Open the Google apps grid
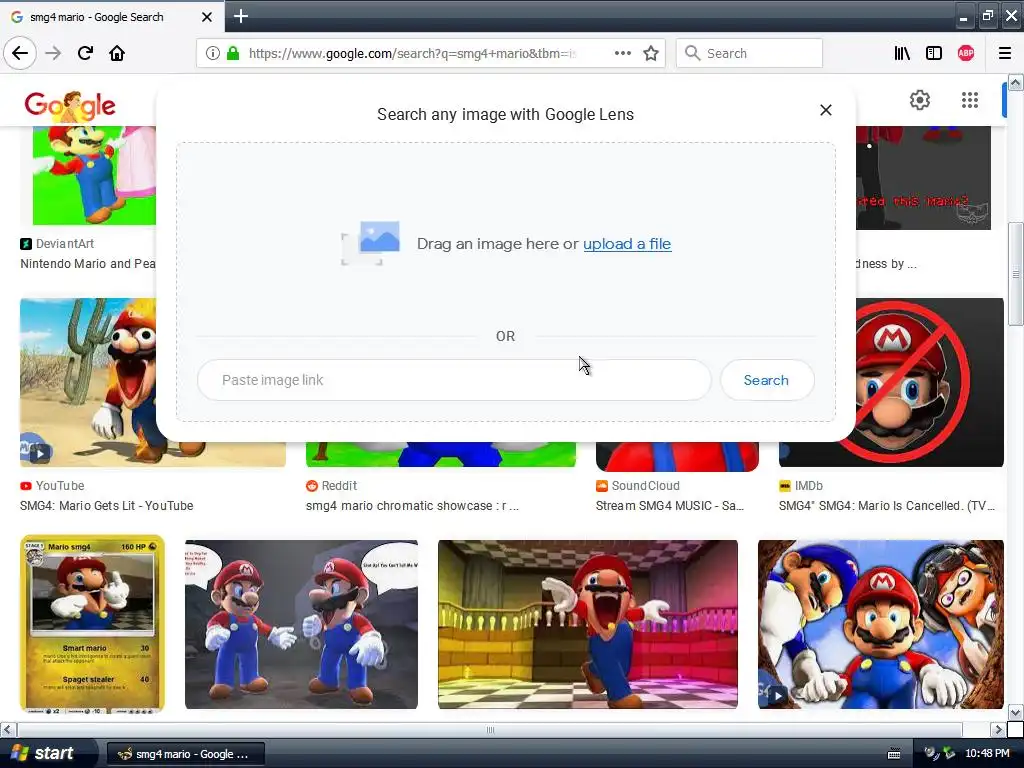Image resolution: width=1024 pixels, height=768 pixels. click(x=970, y=100)
